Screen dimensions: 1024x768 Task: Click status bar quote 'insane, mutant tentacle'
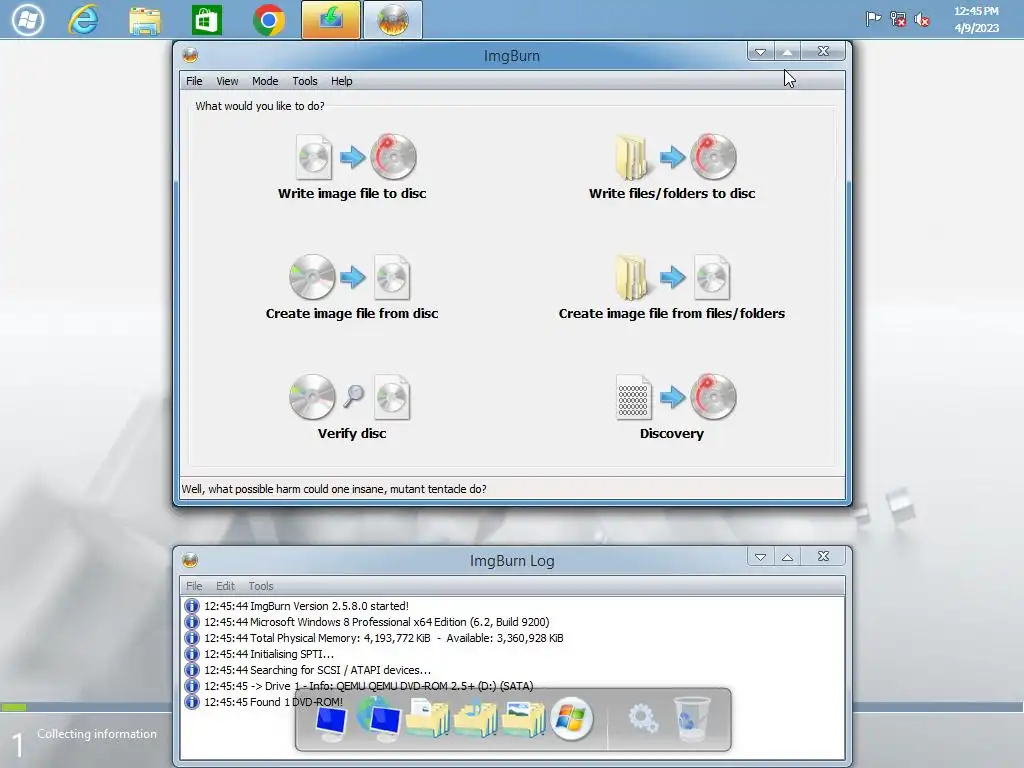[334, 489]
